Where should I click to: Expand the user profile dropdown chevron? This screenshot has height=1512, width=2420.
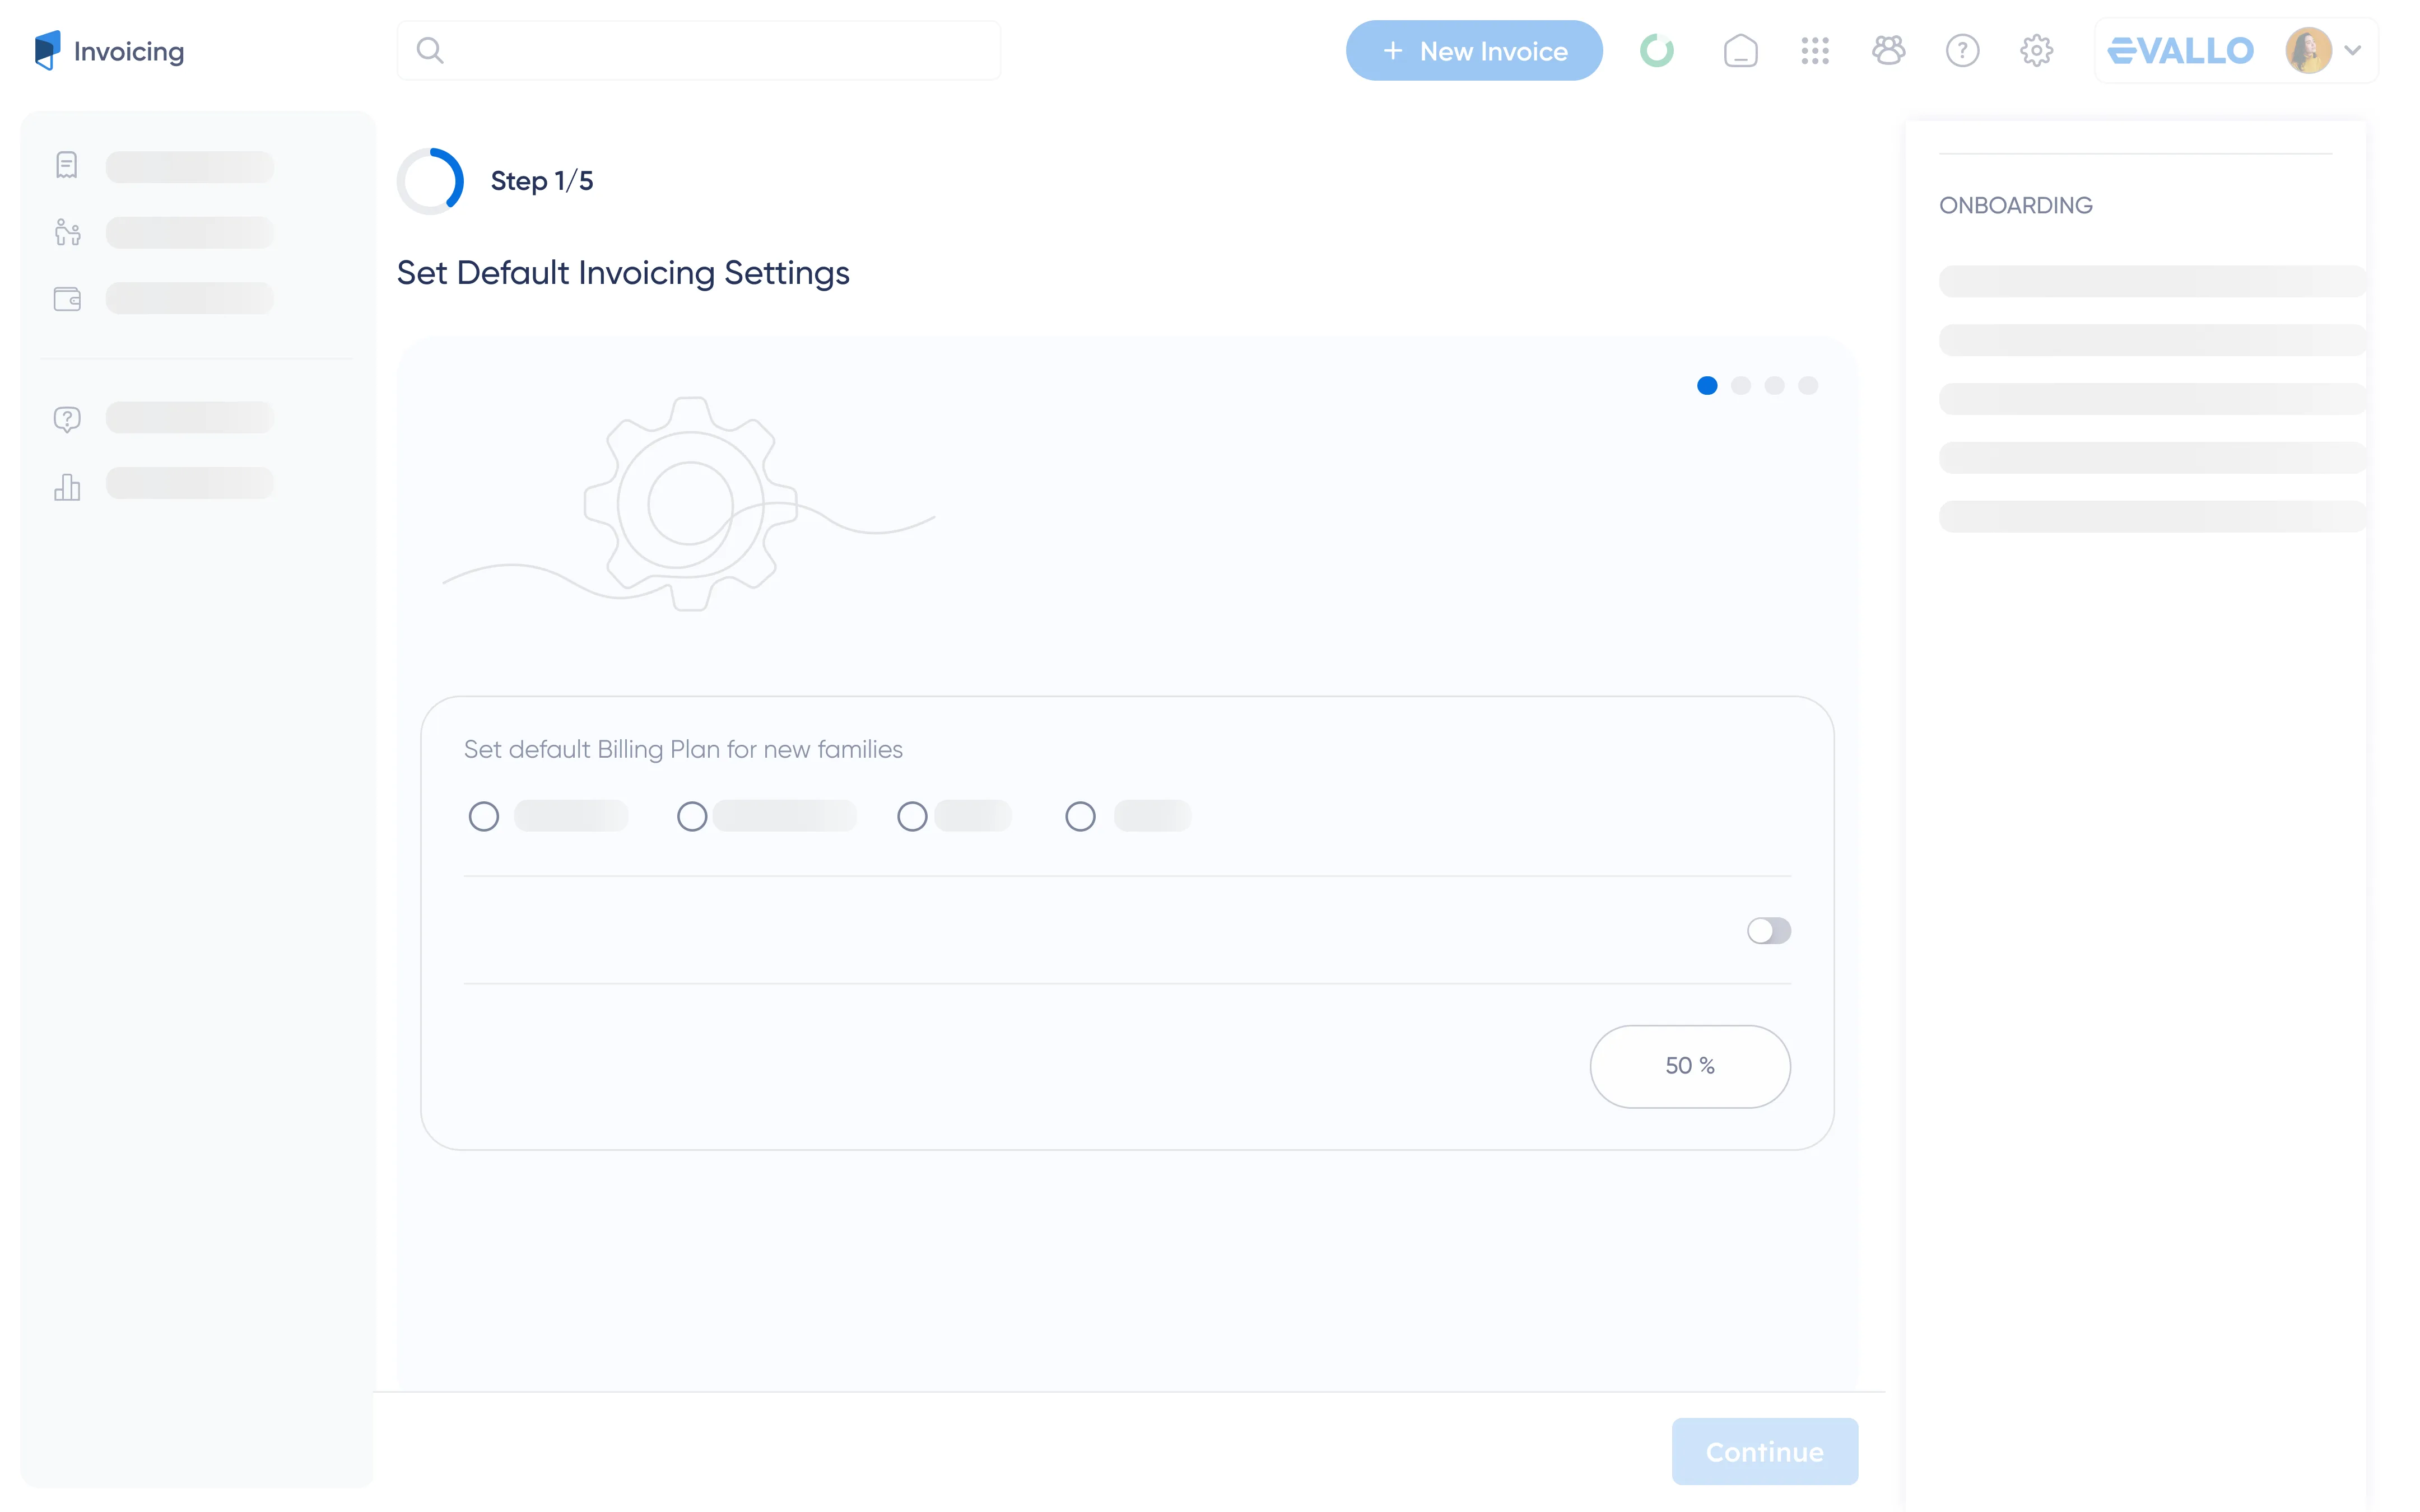click(2353, 50)
